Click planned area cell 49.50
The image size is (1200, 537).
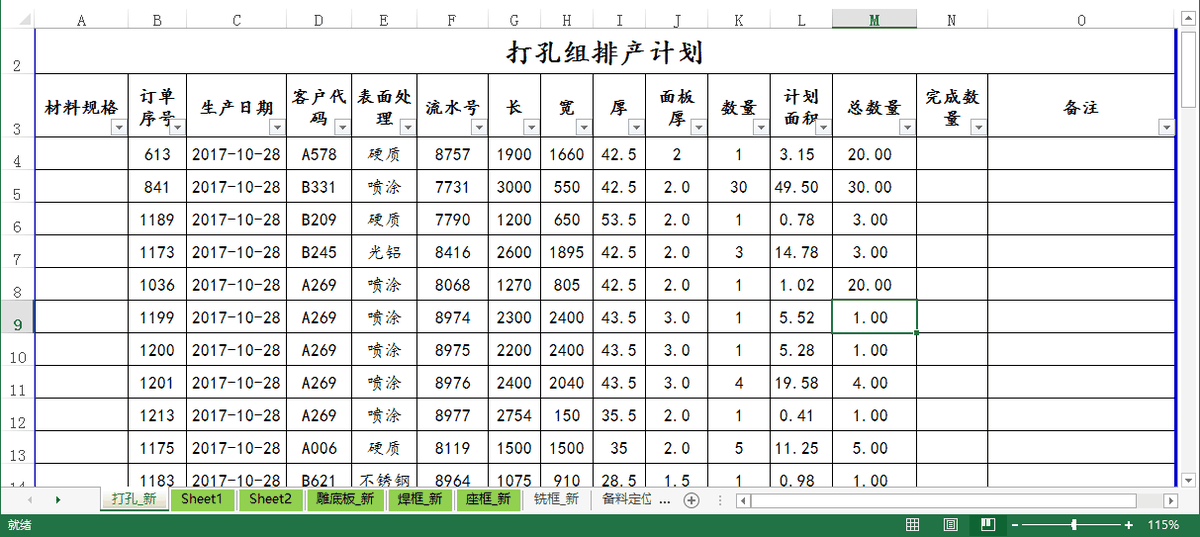pyautogui.click(x=801, y=187)
